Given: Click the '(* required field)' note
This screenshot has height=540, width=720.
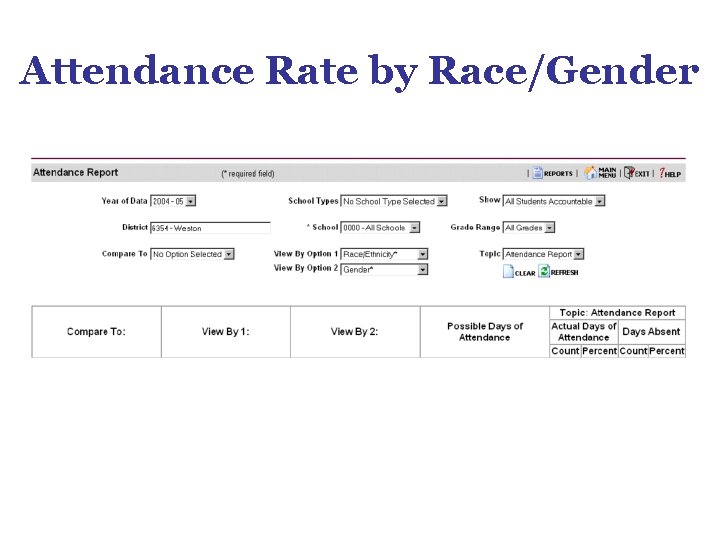Looking at the screenshot, I should pos(248,174).
